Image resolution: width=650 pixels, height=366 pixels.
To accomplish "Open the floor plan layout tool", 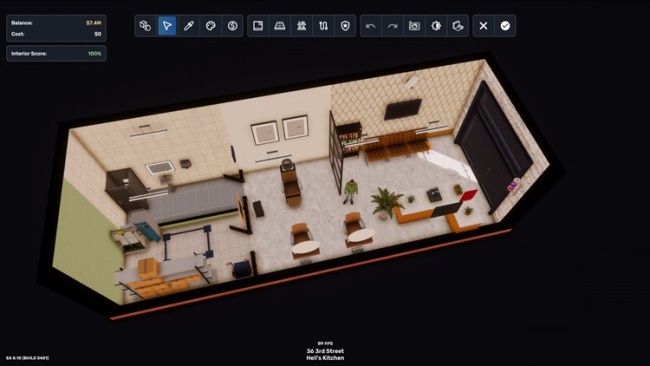I will click(x=258, y=26).
